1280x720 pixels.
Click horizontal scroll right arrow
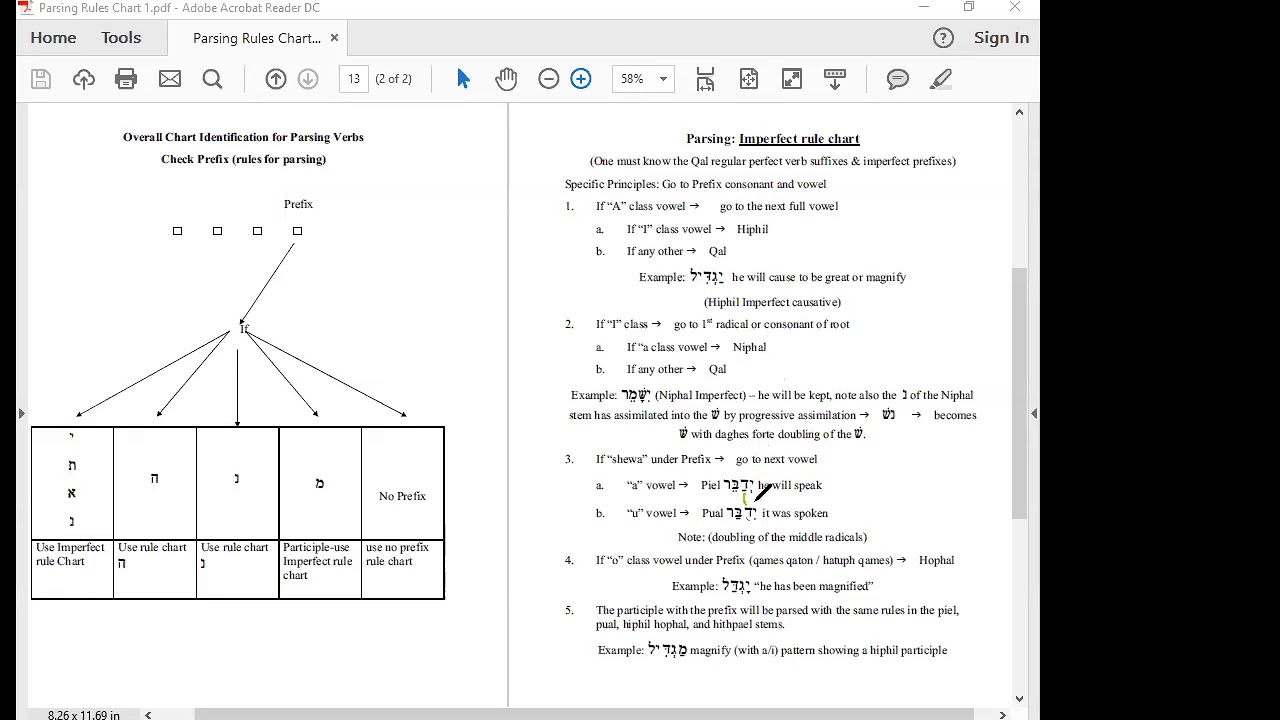click(1002, 714)
